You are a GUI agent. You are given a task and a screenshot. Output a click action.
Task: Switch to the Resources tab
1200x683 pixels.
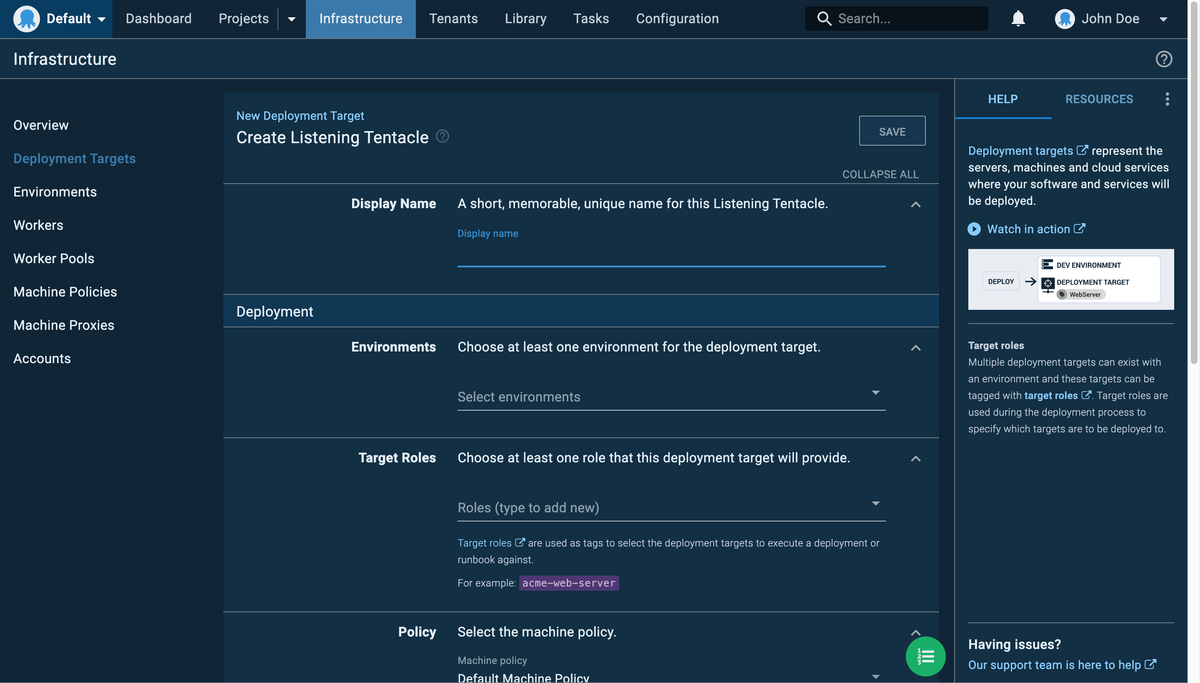pos(1099,99)
